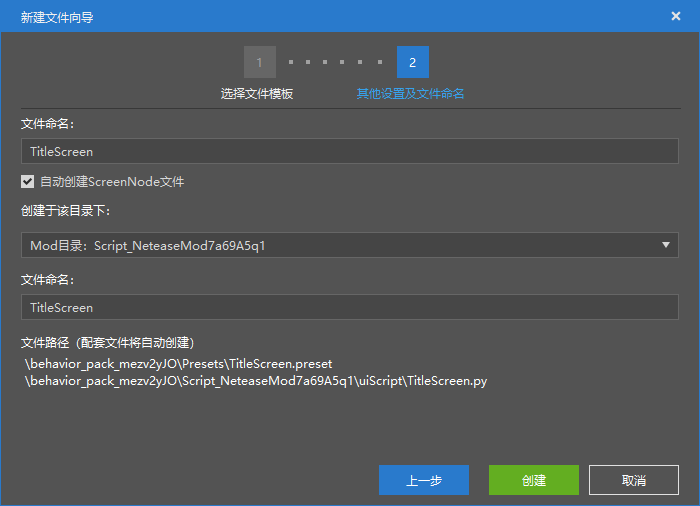The image size is (700, 506).
Task: Select the 其他设置及文件命名 step label
Action: point(410,94)
